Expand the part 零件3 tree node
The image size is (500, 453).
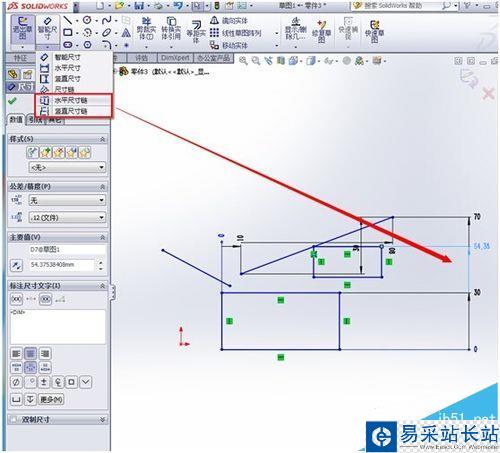coord(115,71)
